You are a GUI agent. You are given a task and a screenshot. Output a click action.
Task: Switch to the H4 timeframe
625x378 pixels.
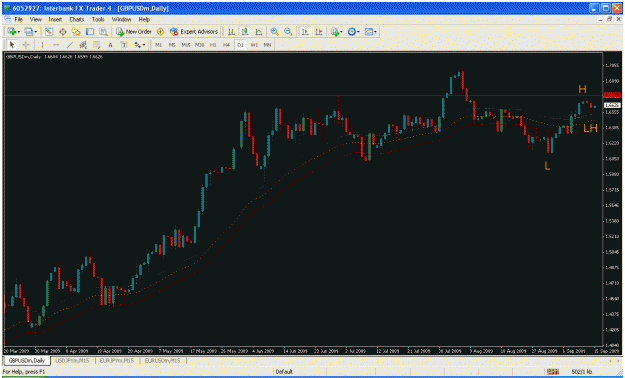coord(226,45)
